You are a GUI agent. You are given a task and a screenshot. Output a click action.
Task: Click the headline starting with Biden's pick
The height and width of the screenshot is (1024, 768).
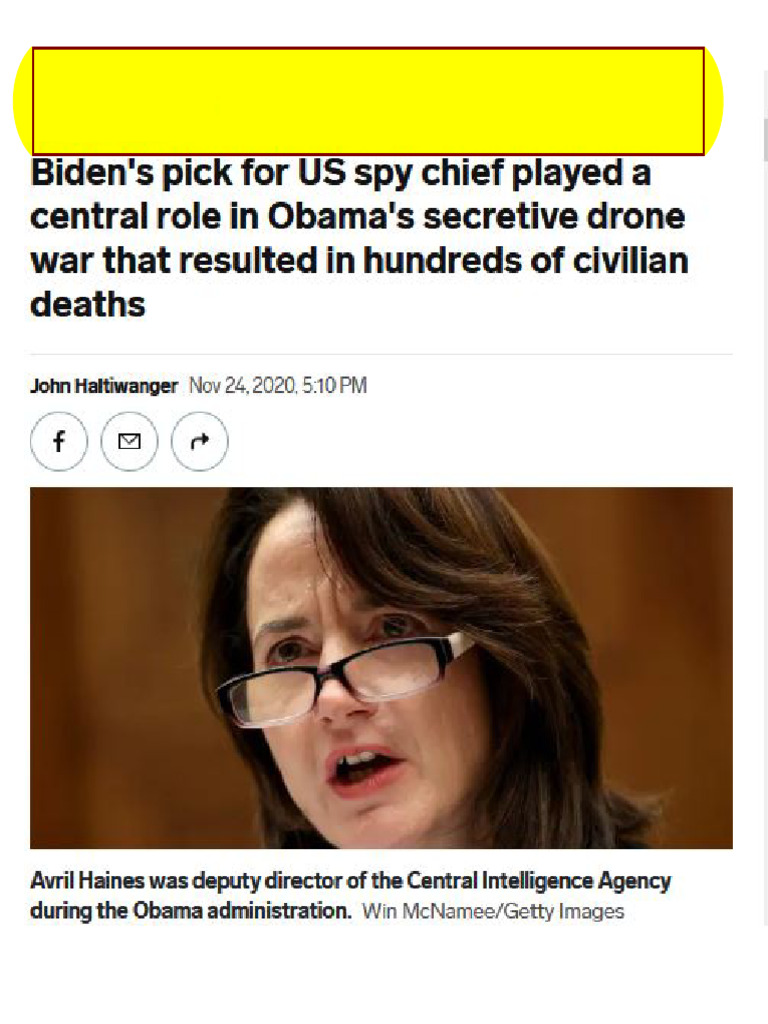pyautogui.click(x=359, y=238)
